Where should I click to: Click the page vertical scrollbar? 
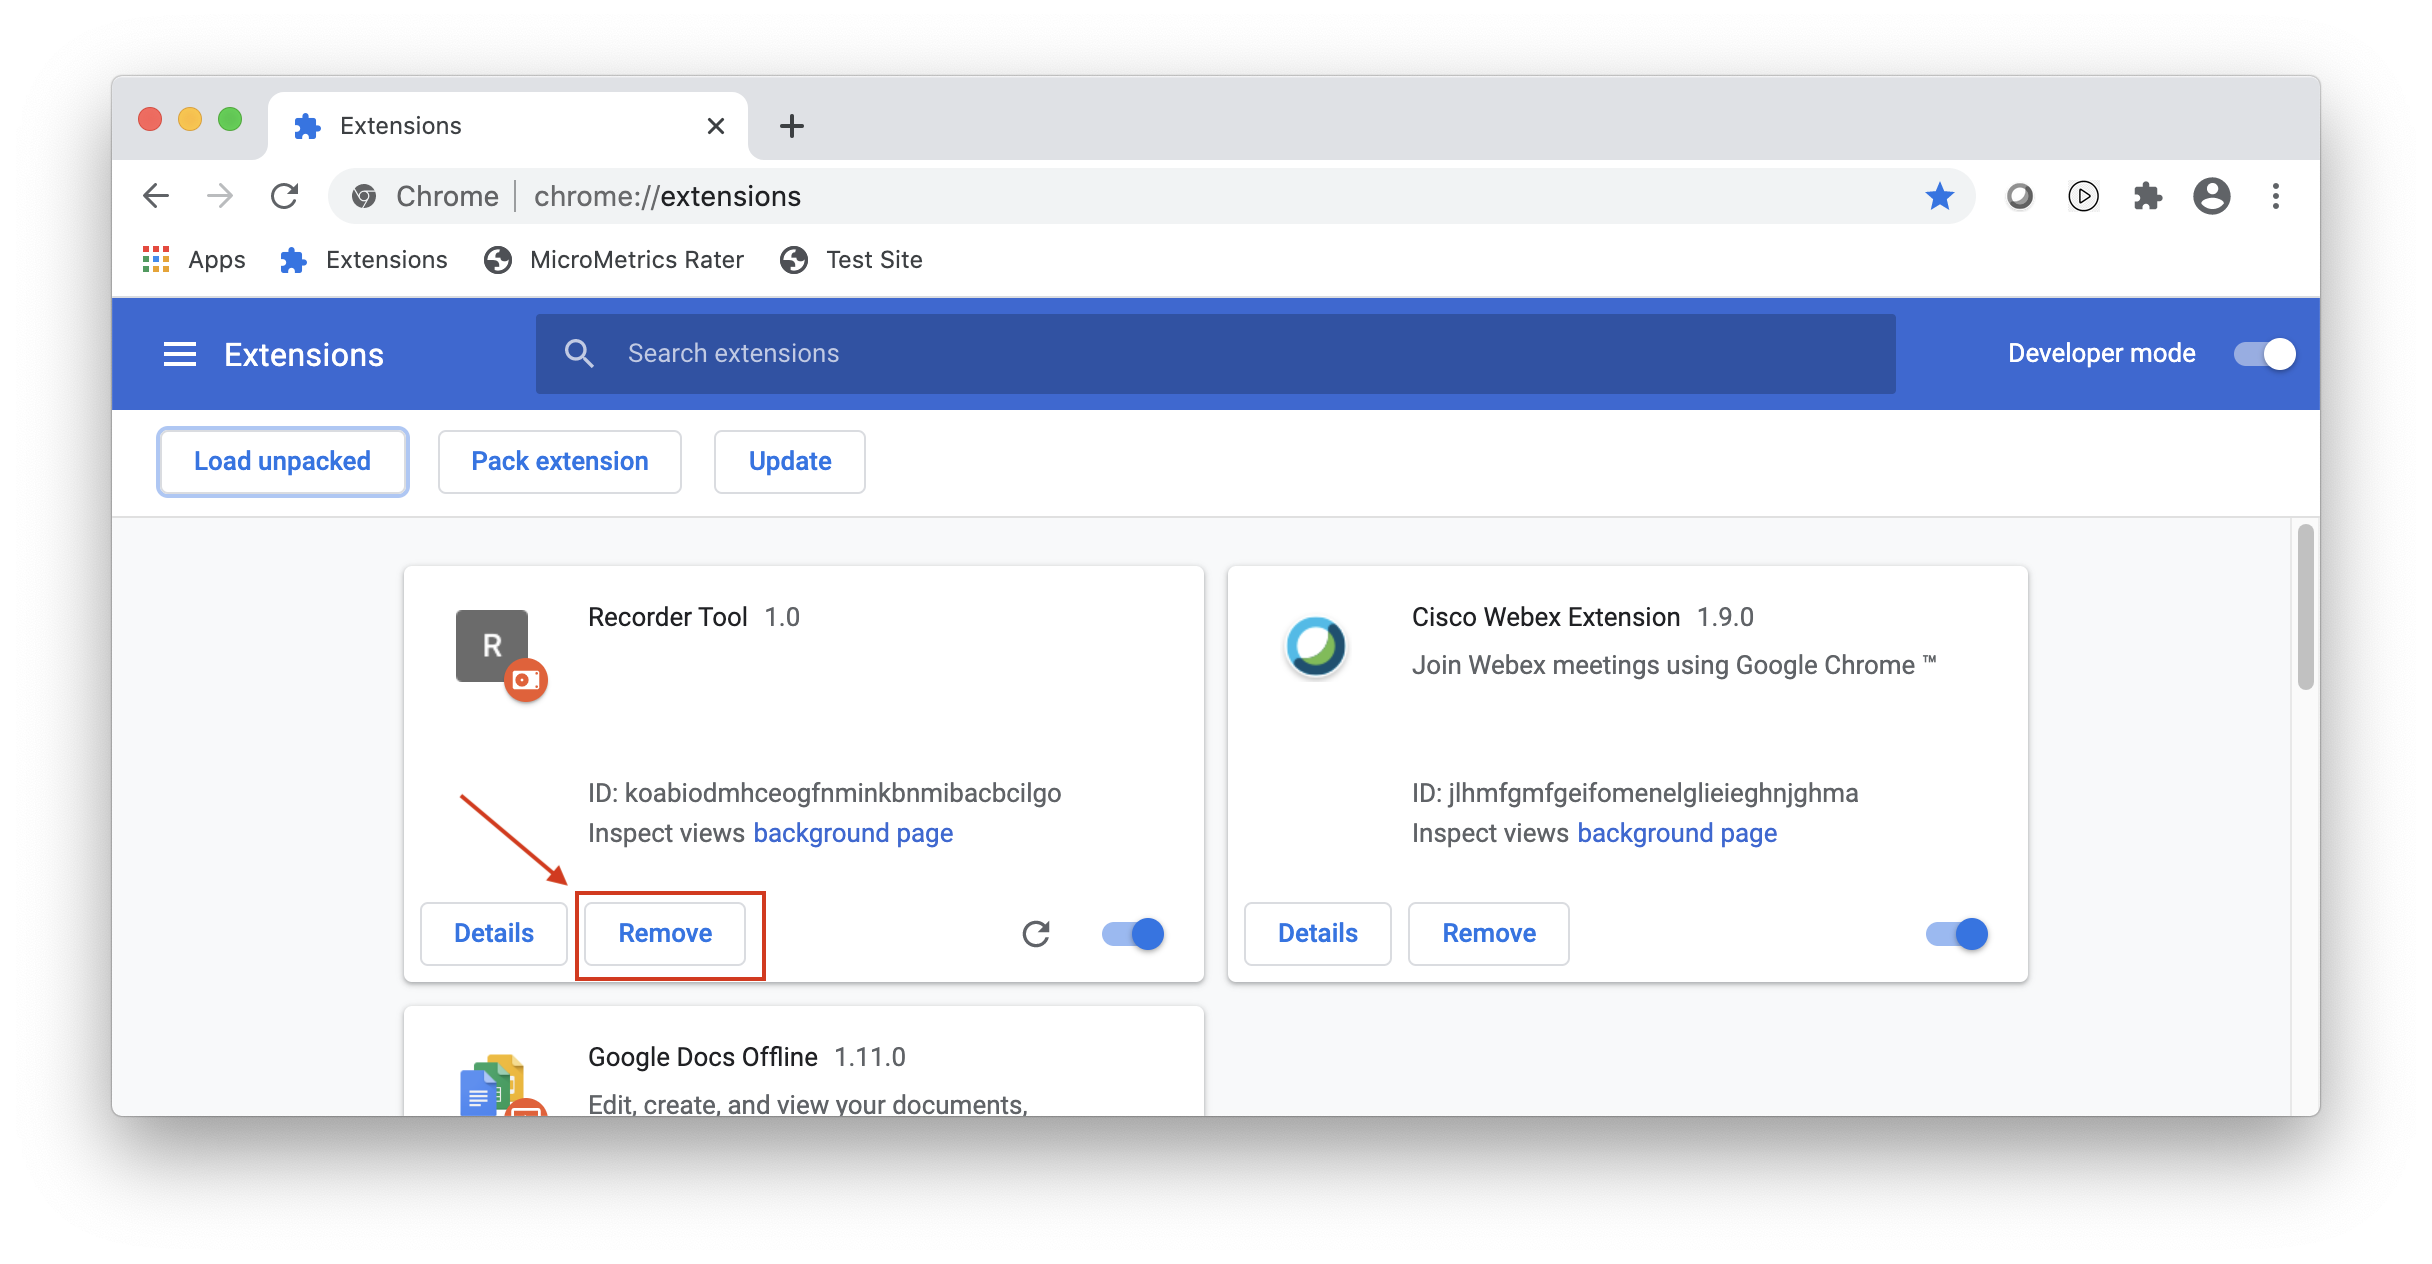coord(2306,606)
